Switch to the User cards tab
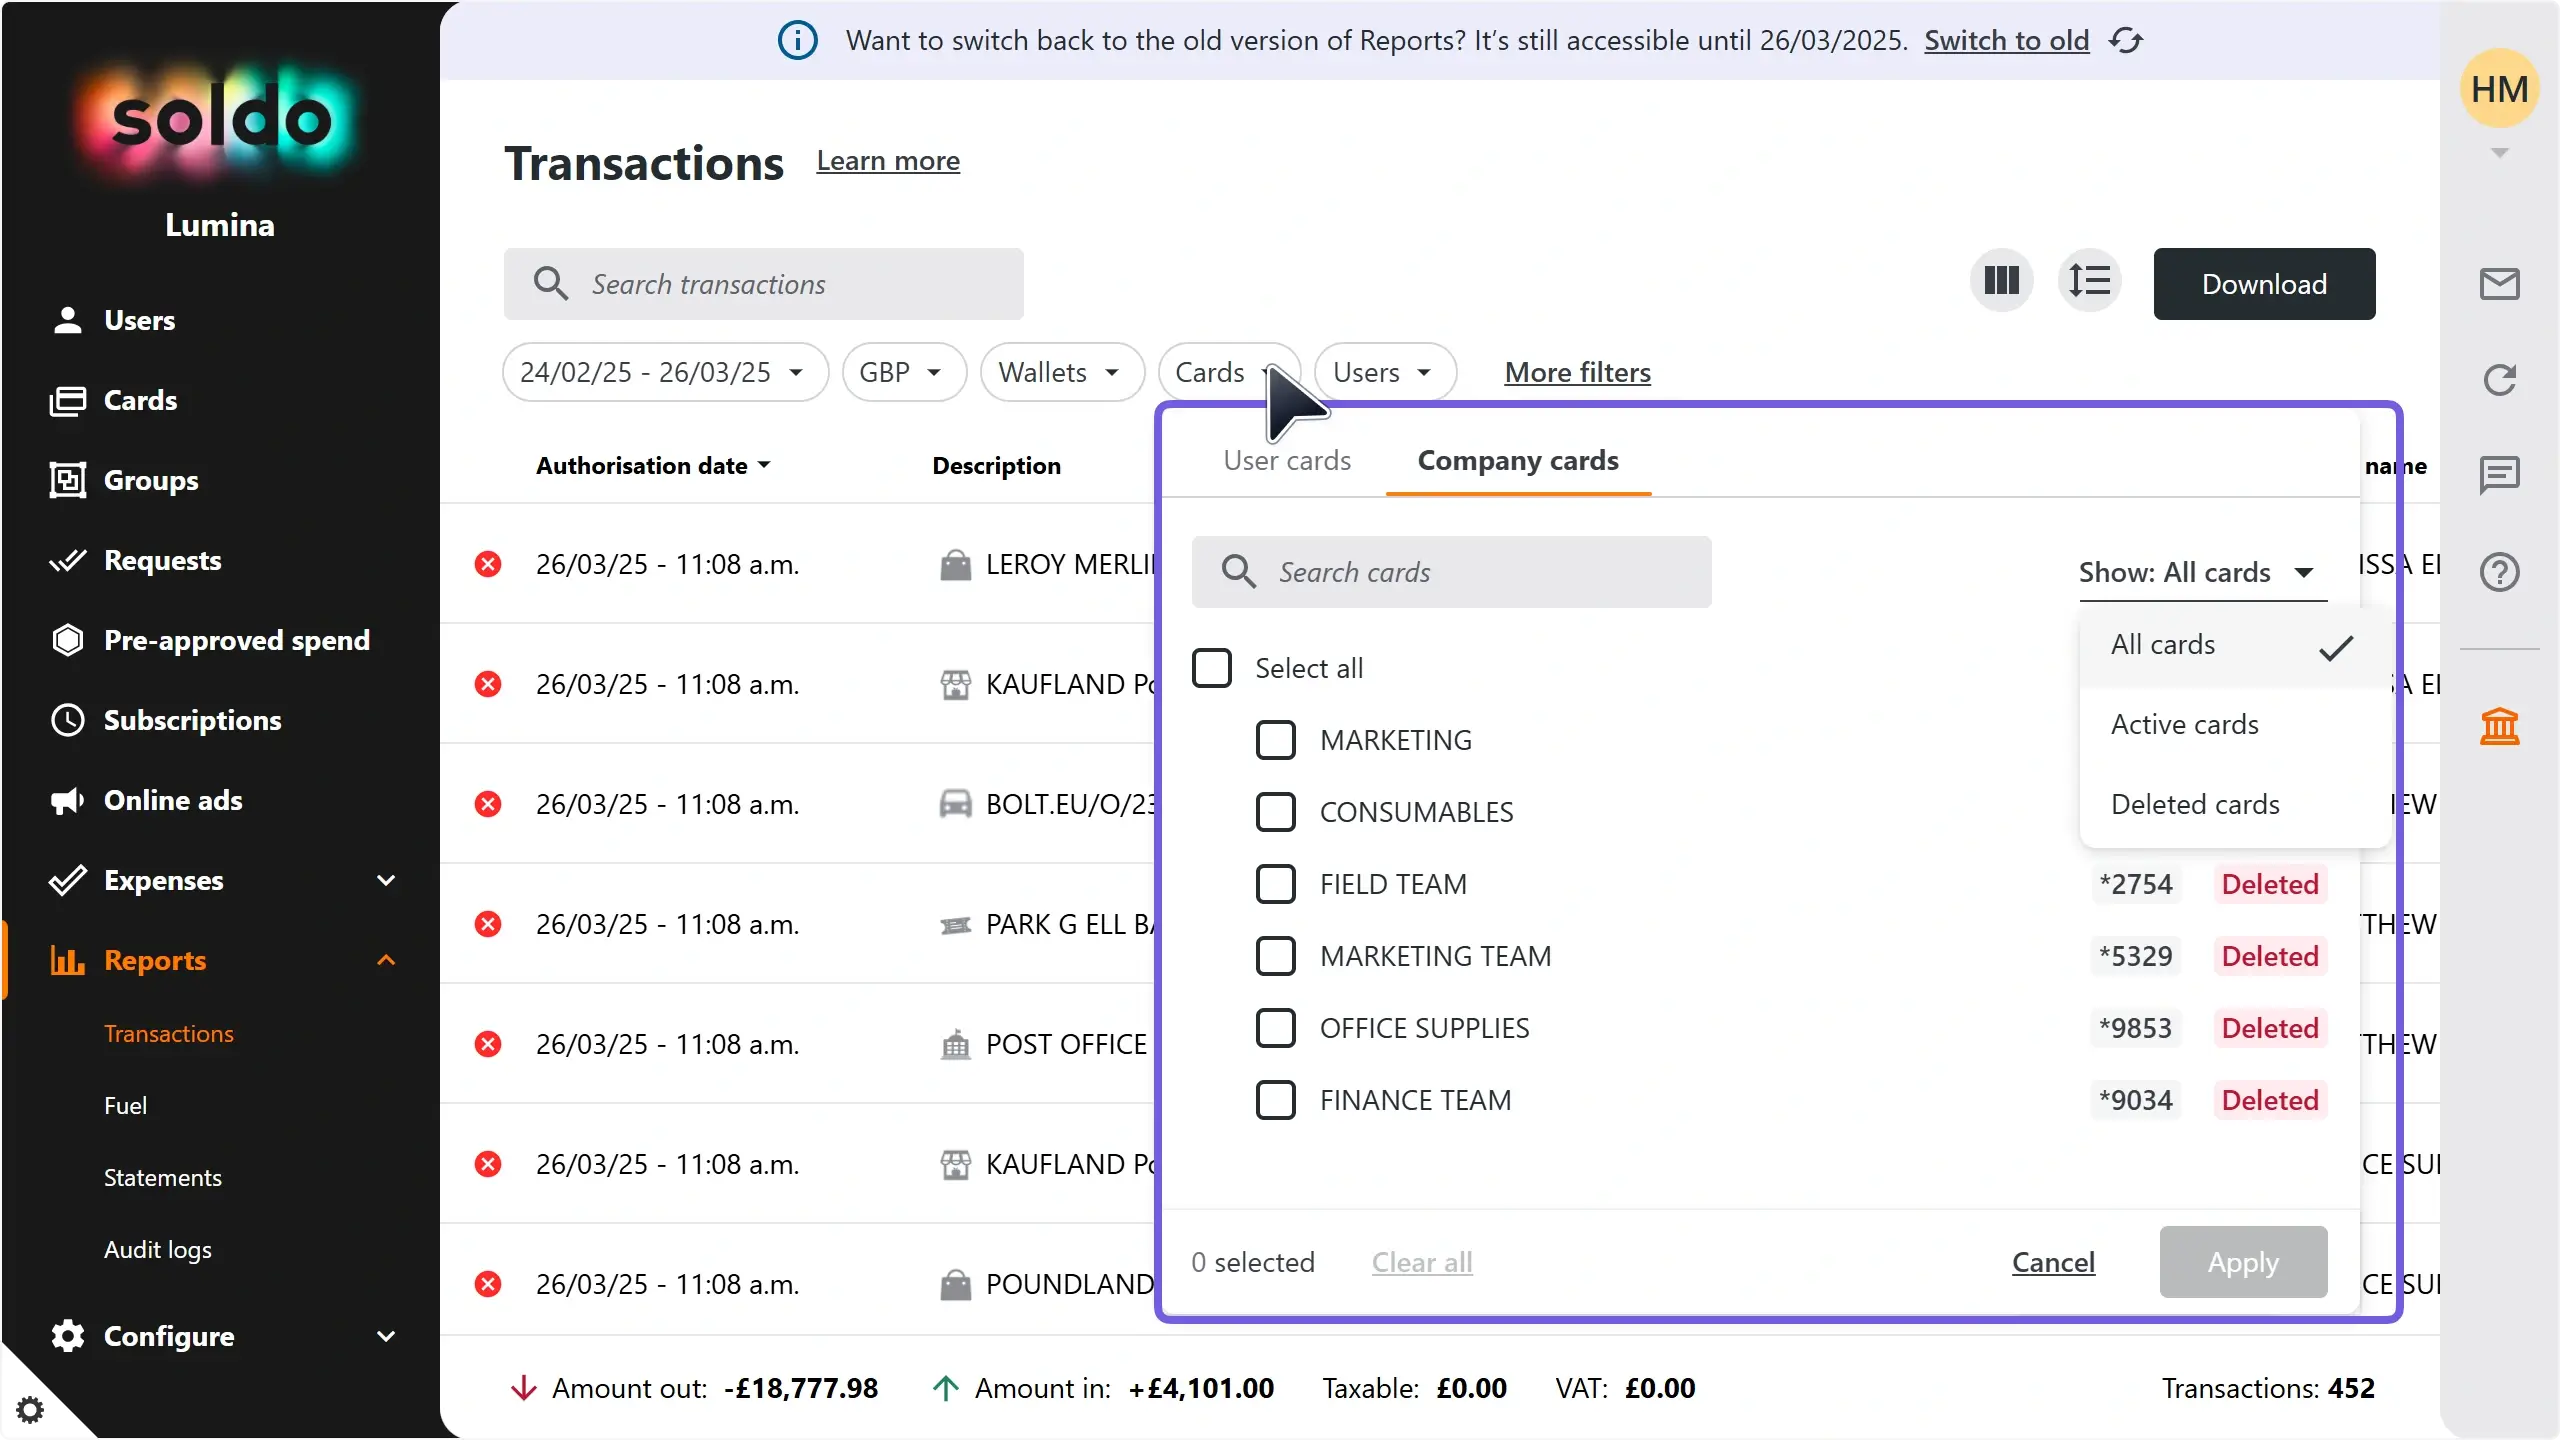Screen dimensions: 2560x1440 click(x=1286, y=461)
